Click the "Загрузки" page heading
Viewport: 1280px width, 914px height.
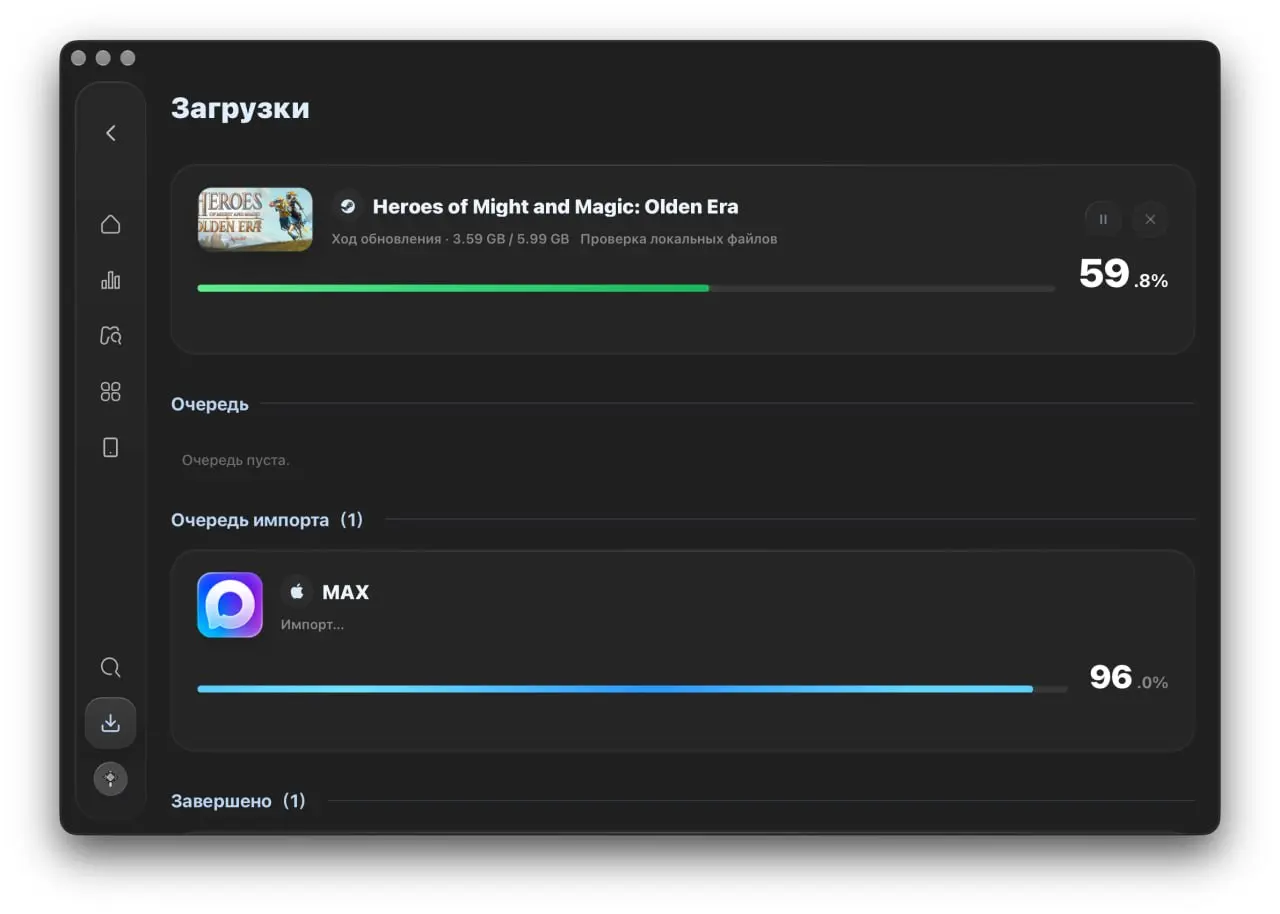click(240, 108)
